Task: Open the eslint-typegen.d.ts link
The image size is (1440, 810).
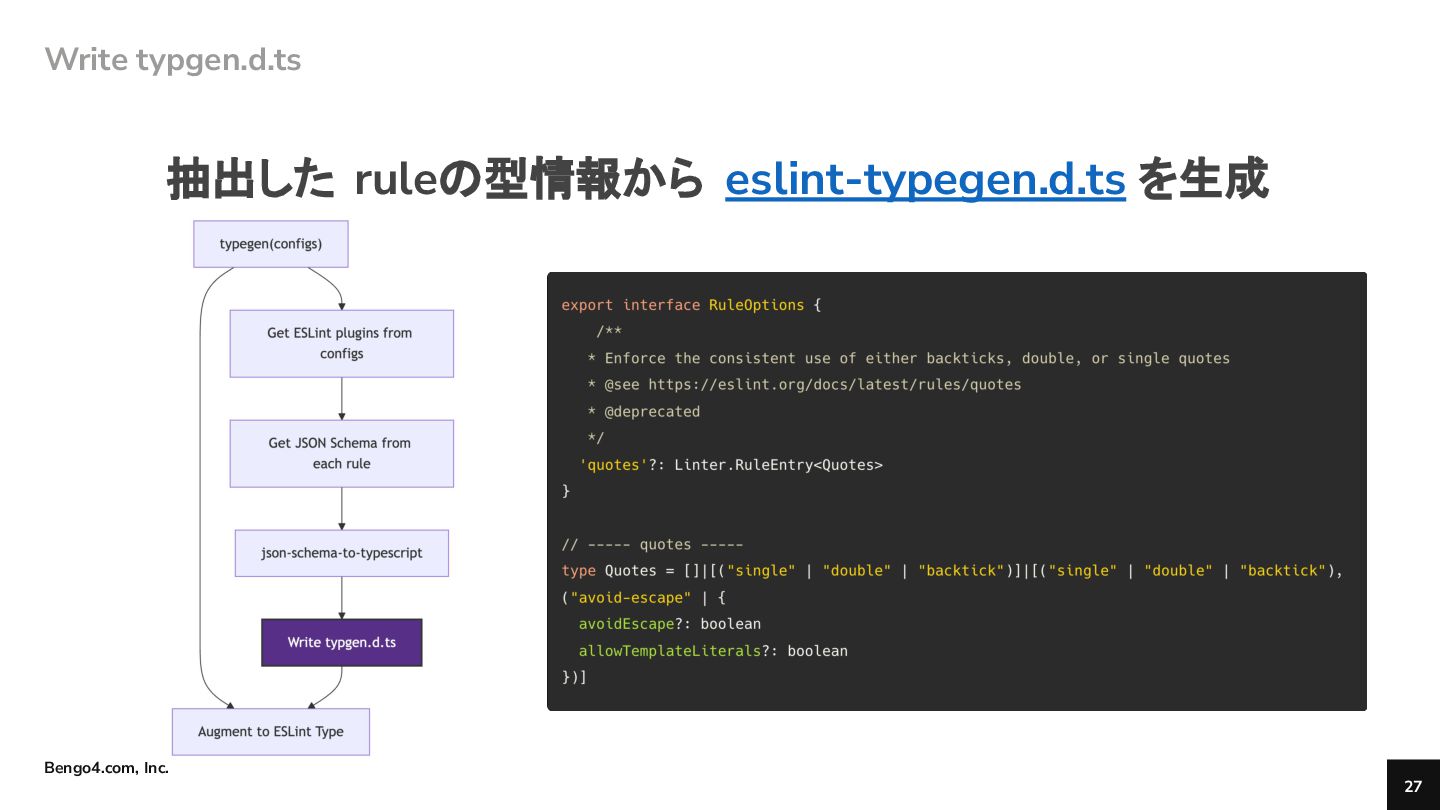Action: pos(925,181)
